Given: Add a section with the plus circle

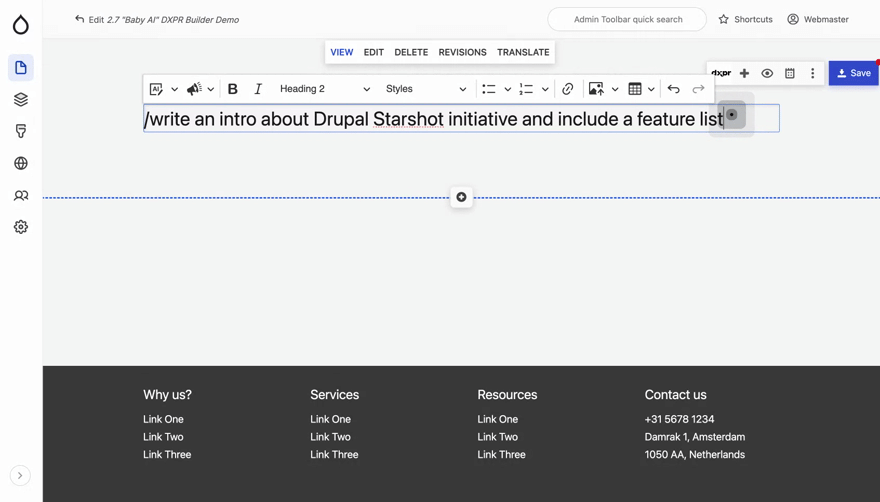Looking at the screenshot, I should click(461, 197).
